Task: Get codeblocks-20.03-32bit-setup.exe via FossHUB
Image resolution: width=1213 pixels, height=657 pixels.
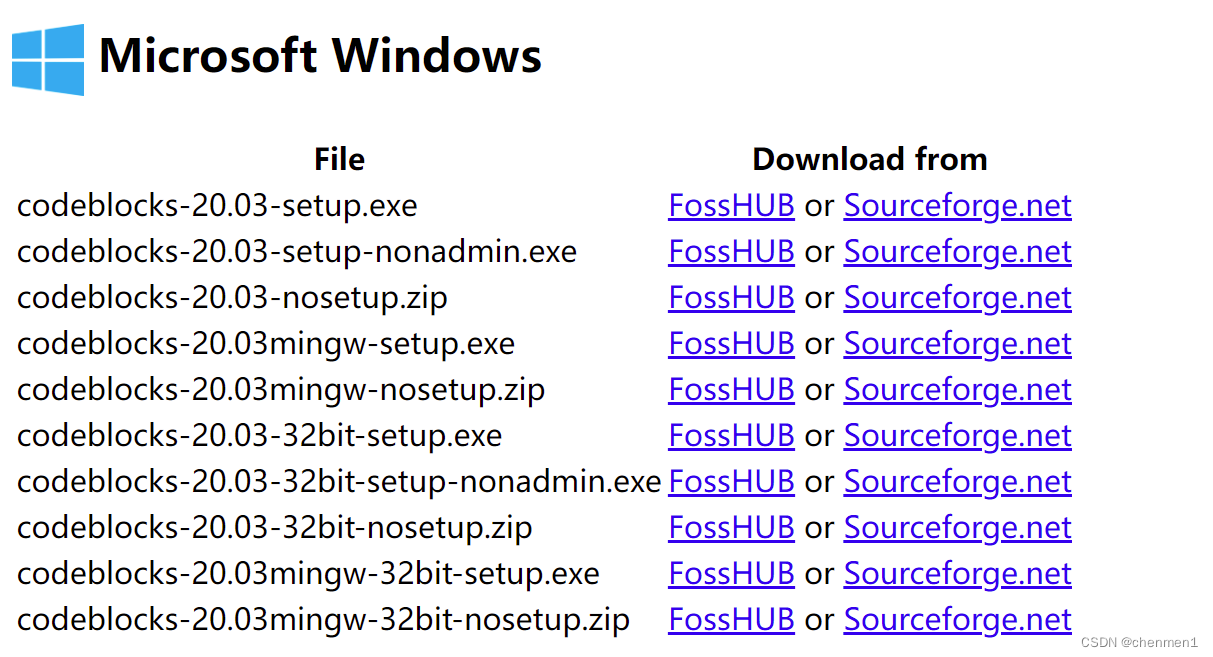Action: (731, 435)
